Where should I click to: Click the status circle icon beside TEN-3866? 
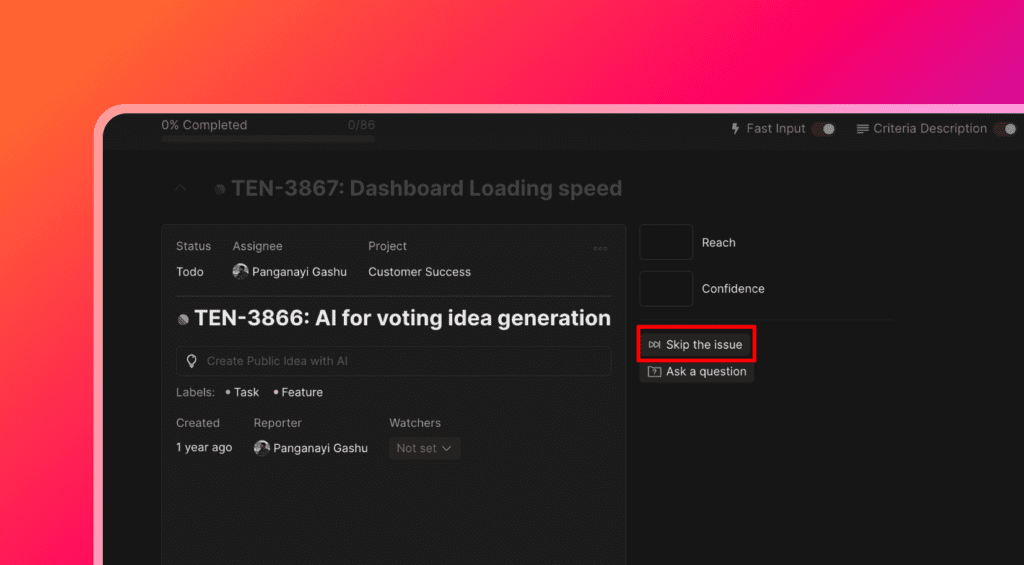click(183, 320)
